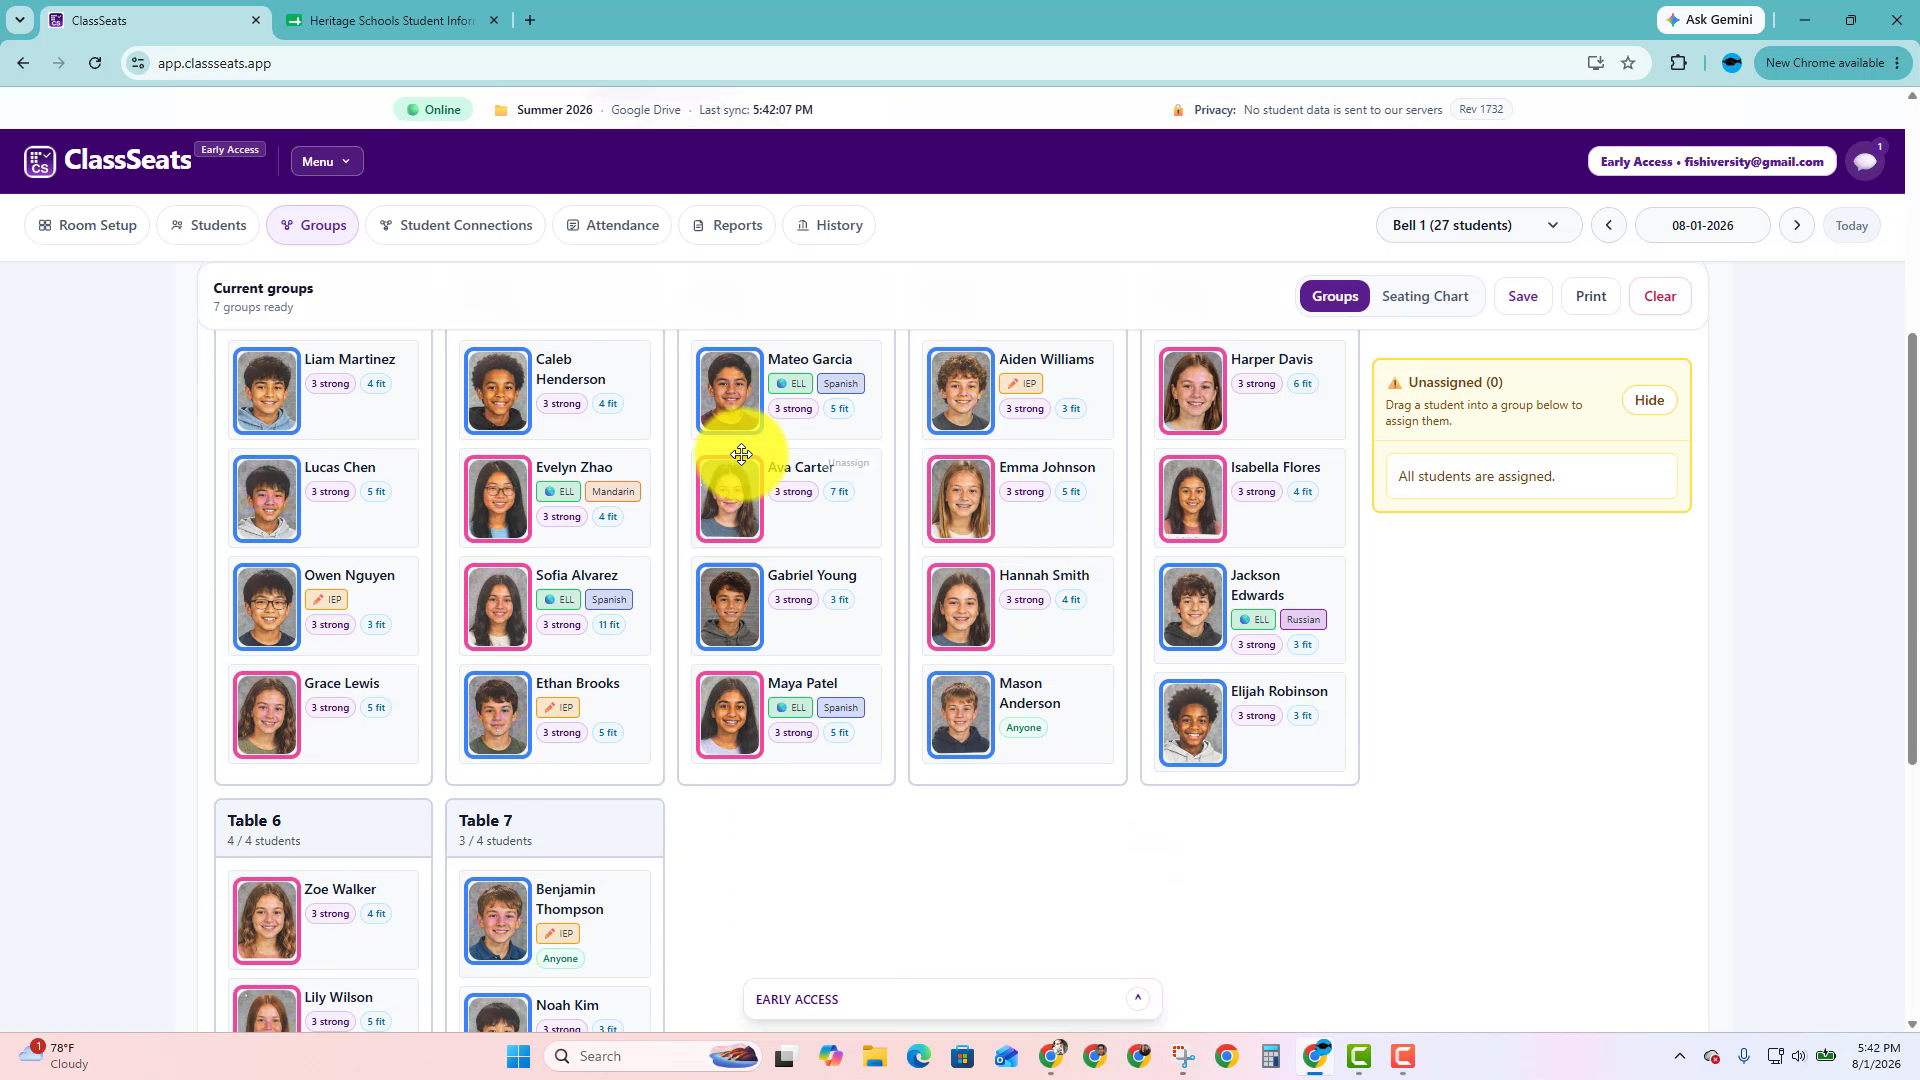Clear all current groups

pyautogui.click(x=1660, y=296)
